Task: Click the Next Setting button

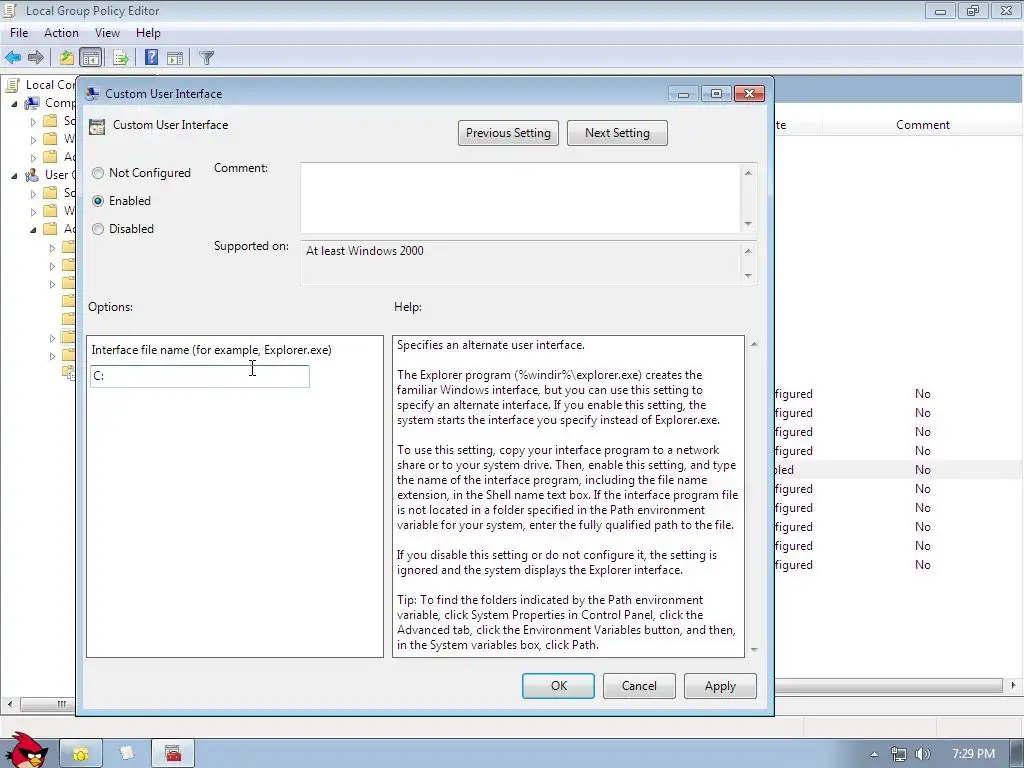Action: [617, 133]
